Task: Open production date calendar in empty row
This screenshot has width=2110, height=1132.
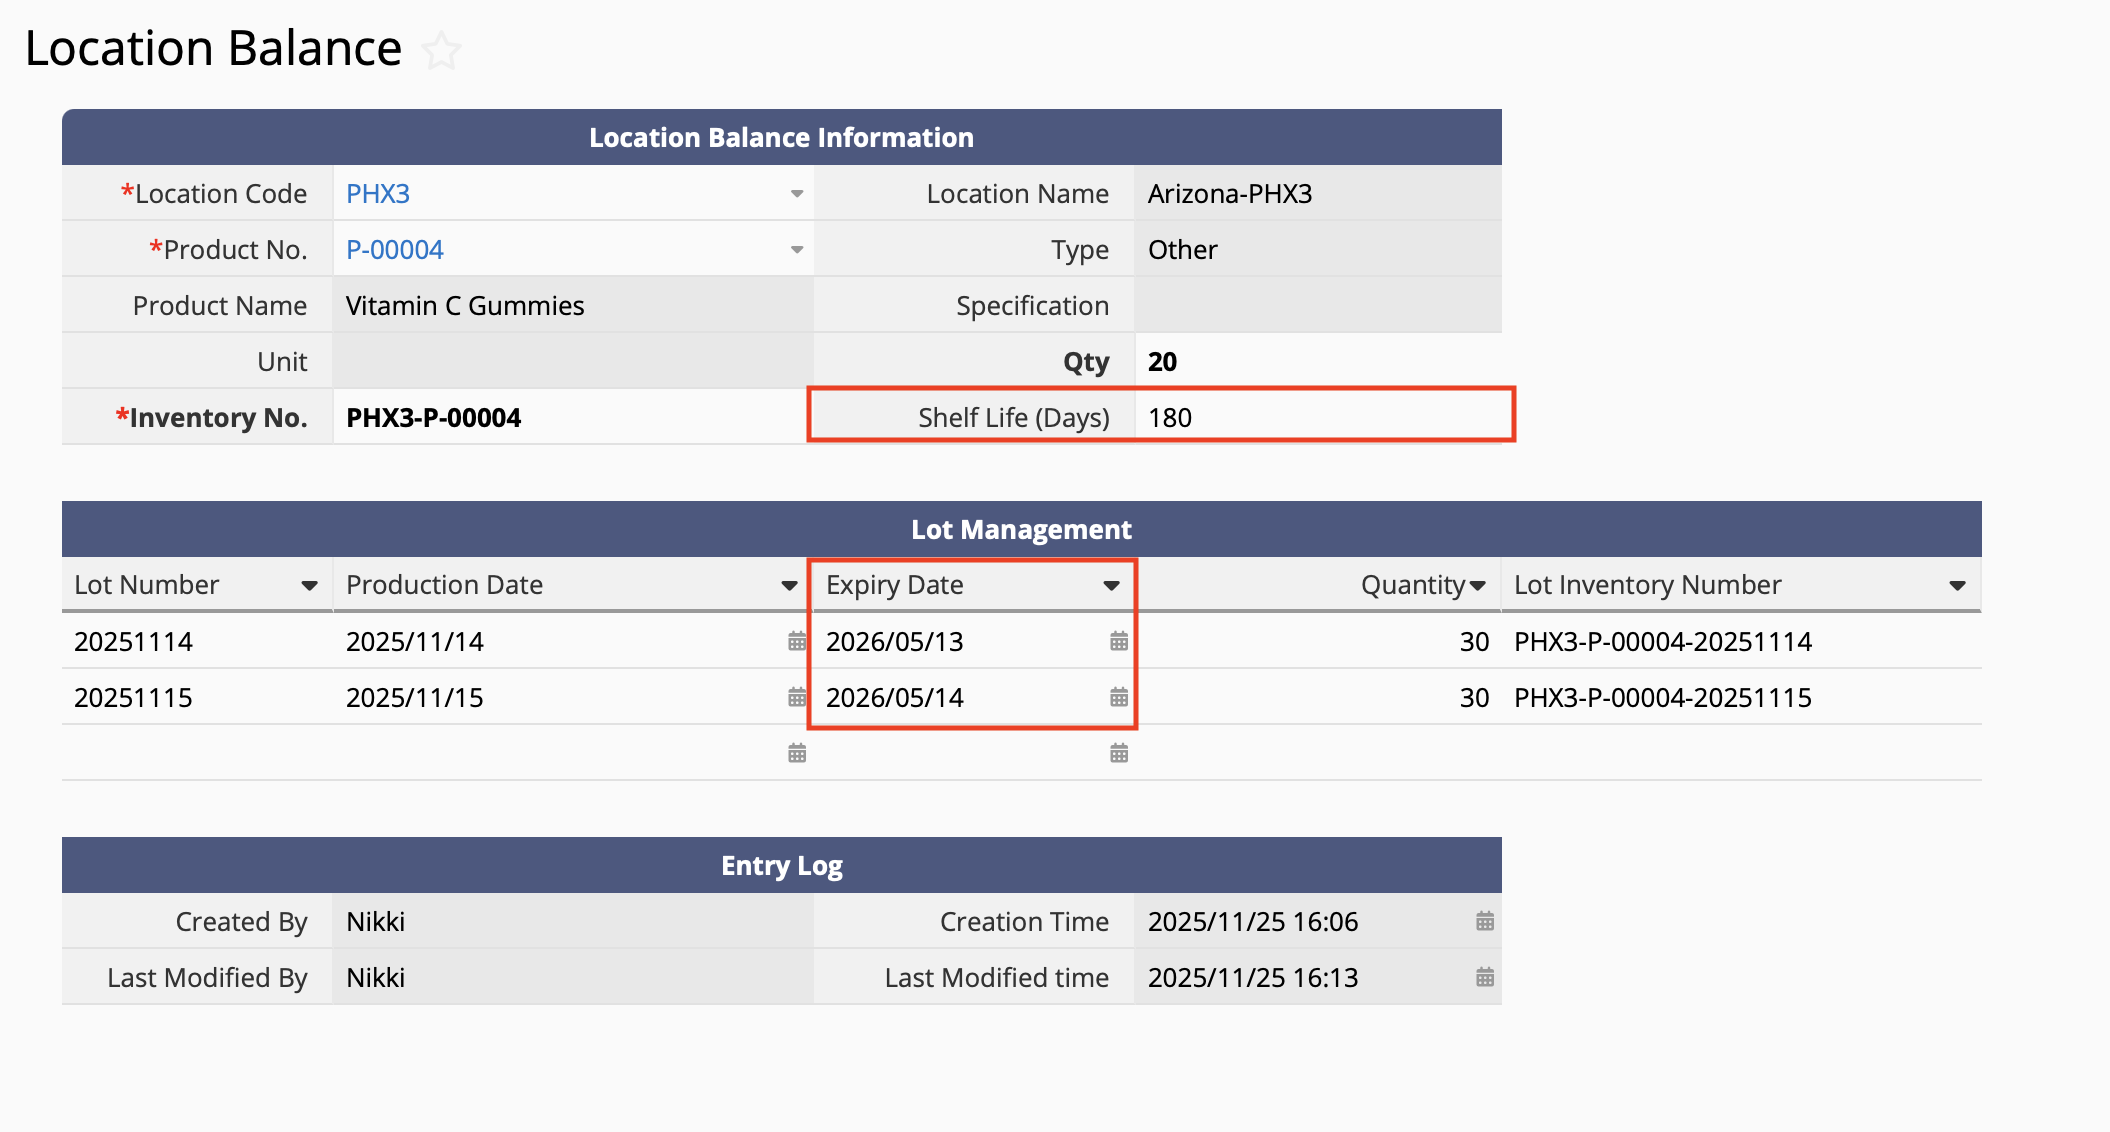Action: coord(796,753)
